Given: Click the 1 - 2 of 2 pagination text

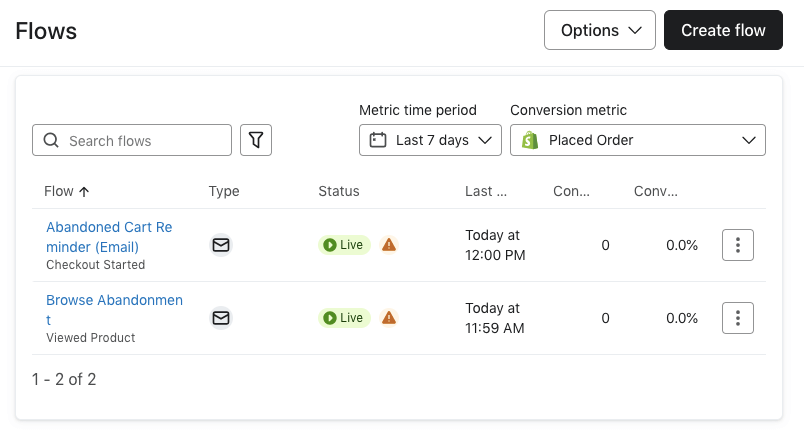Looking at the screenshot, I should (x=64, y=379).
